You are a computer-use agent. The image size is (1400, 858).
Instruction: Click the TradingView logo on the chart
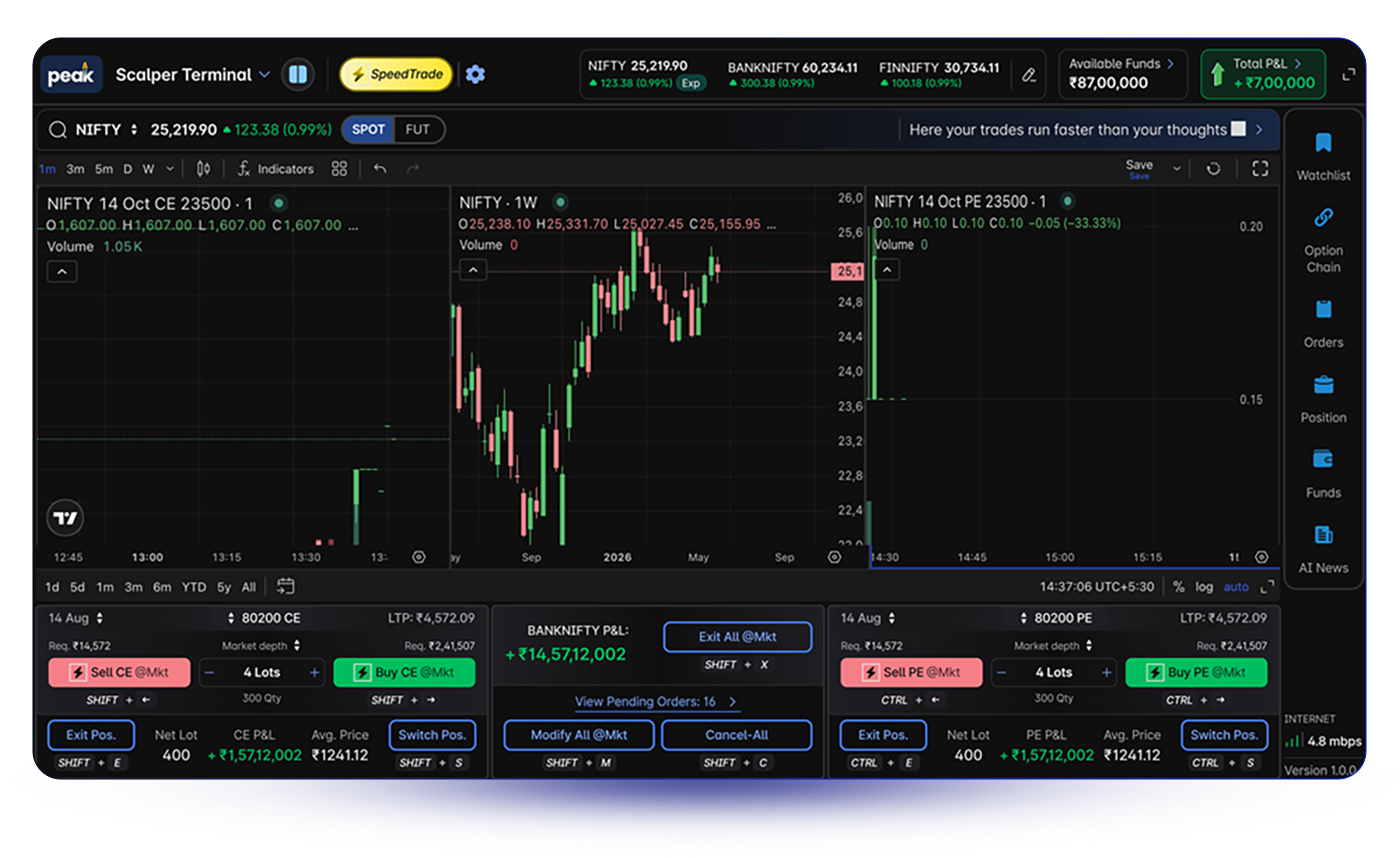point(65,518)
